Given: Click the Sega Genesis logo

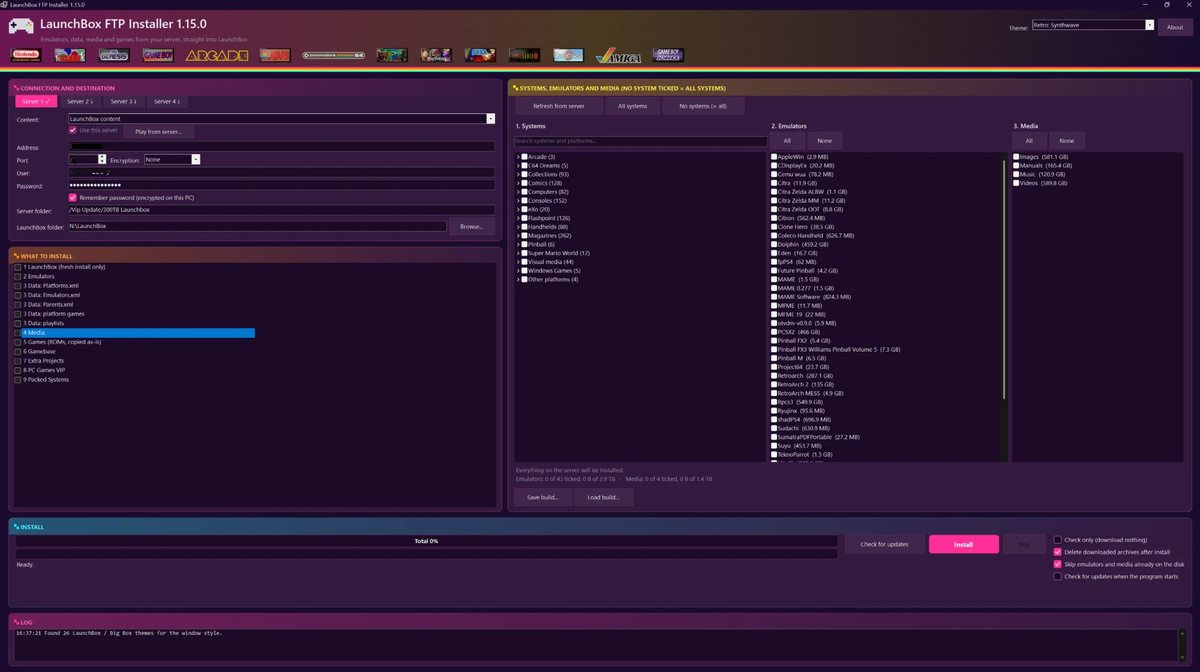Looking at the screenshot, I should [113, 55].
